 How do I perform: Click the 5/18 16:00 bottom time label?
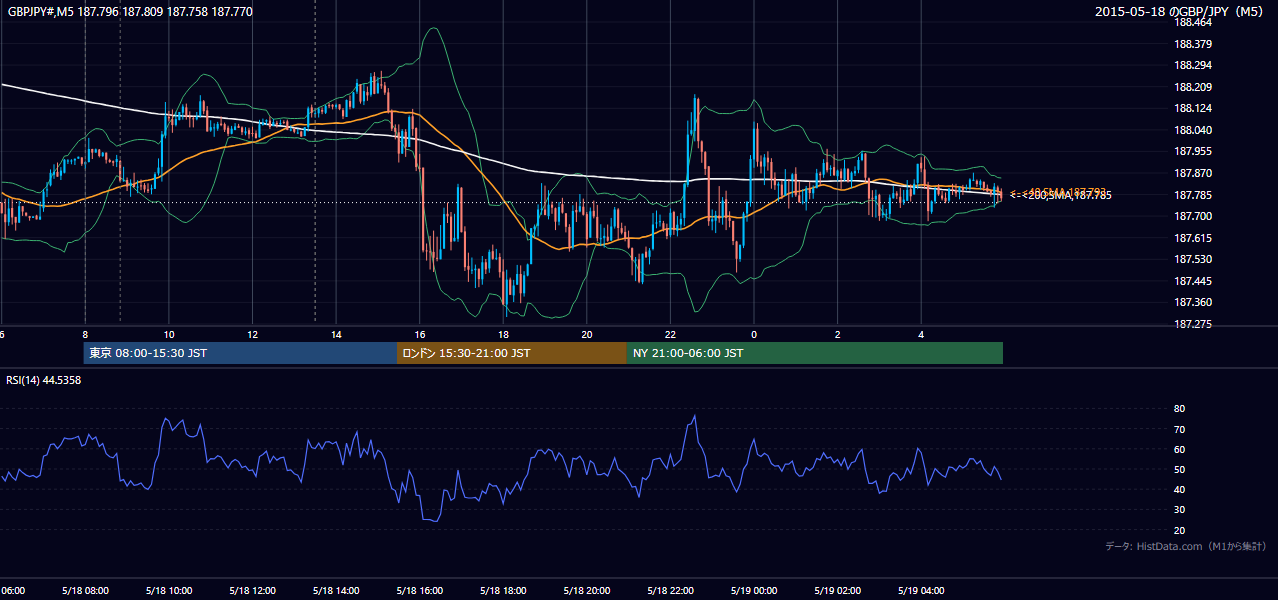(419, 590)
